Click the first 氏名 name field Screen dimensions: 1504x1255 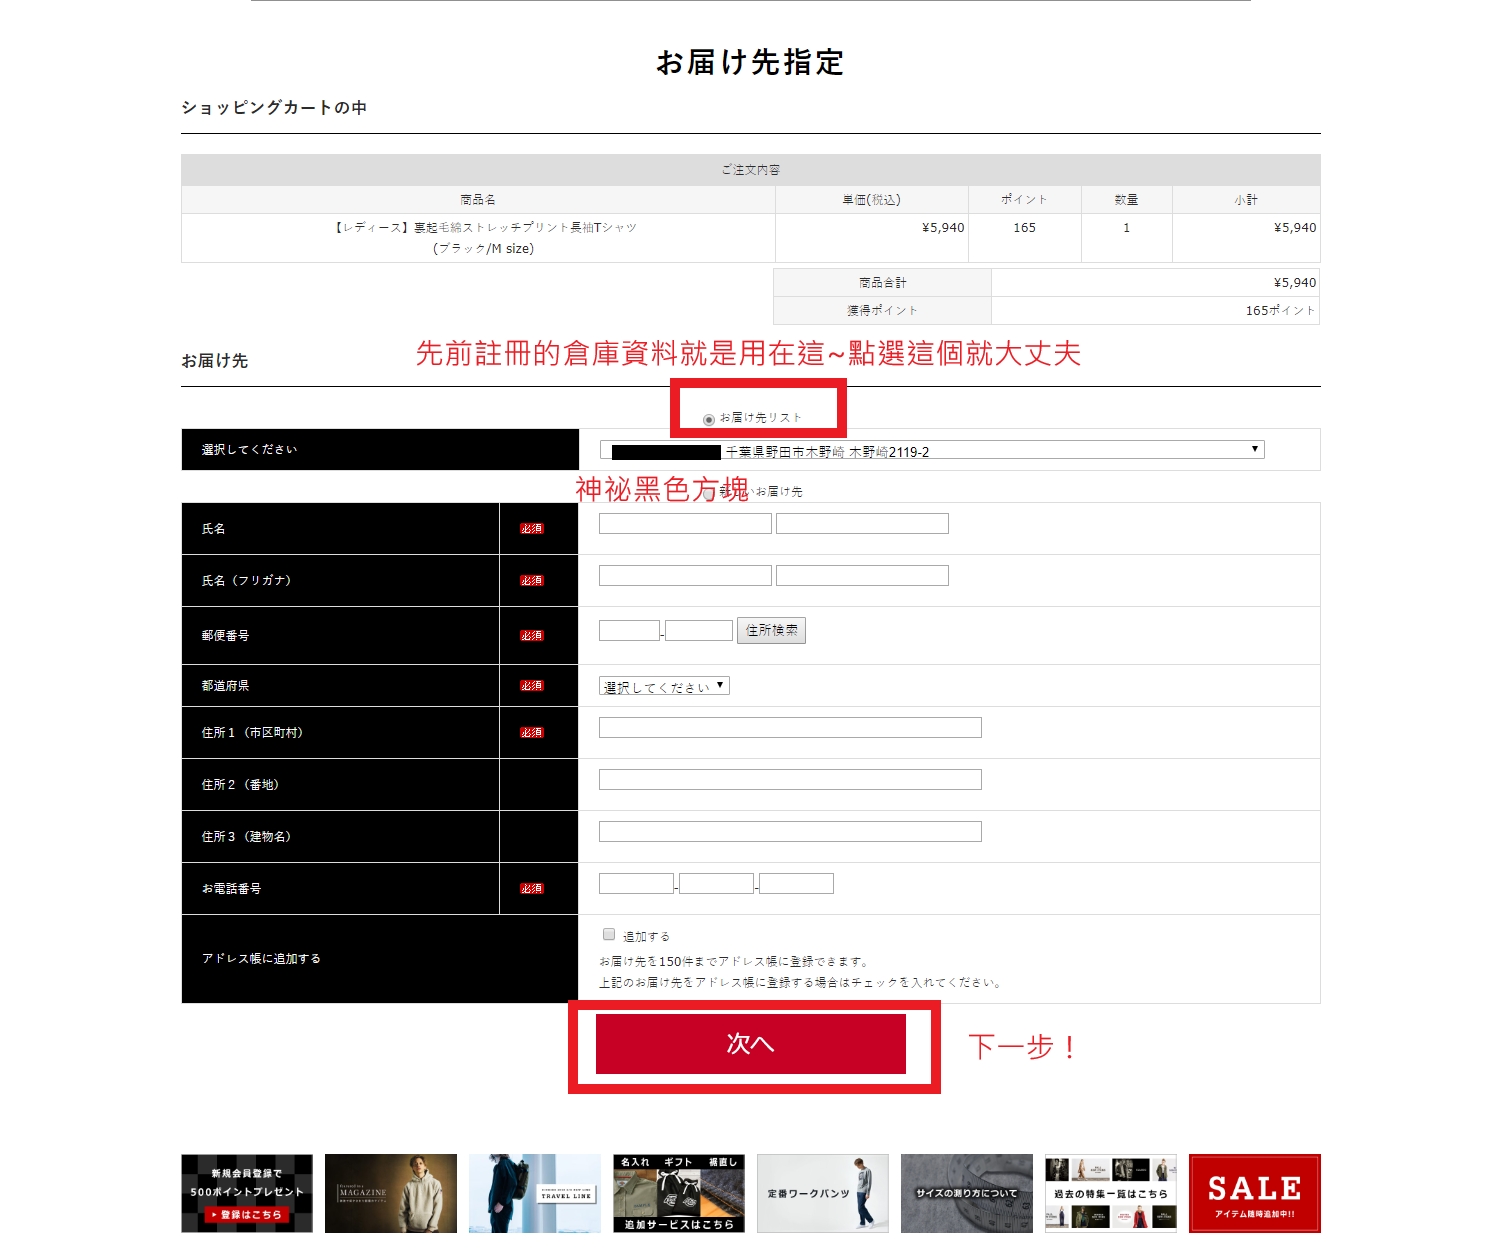pyautogui.click(x=685, y=524)
